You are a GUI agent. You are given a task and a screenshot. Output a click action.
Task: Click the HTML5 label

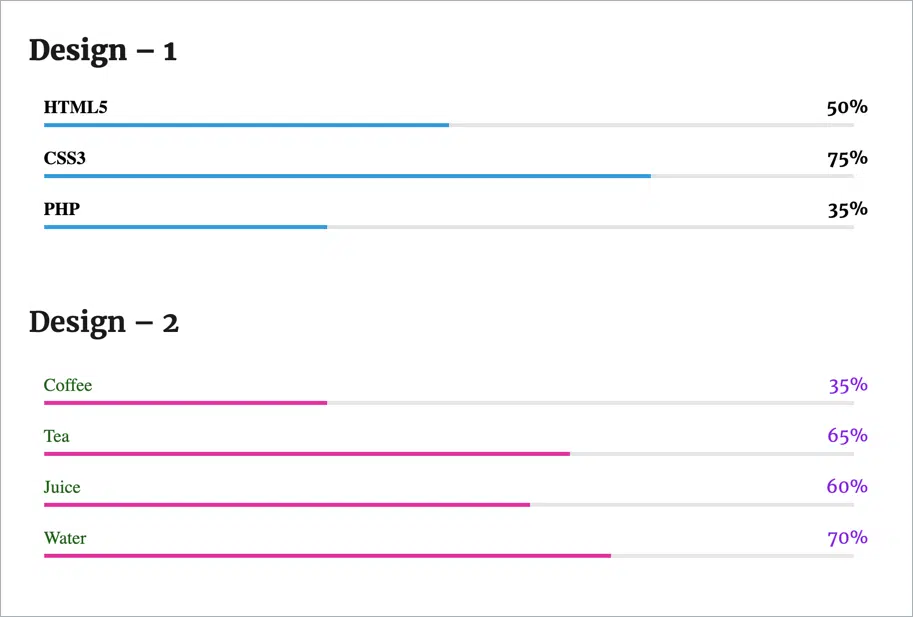(76, 107)
